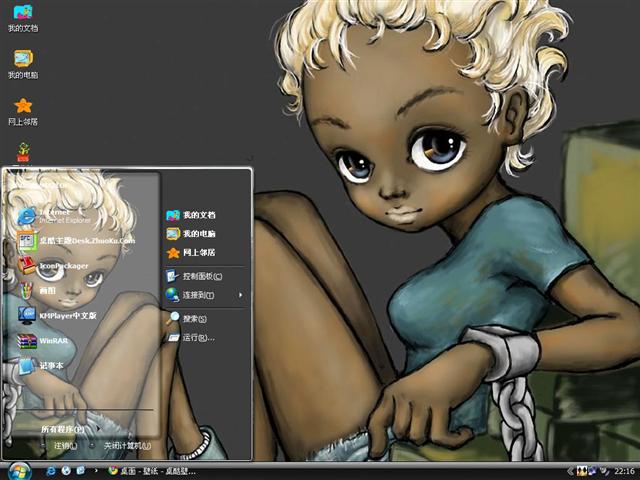Expand quick launch overflow chevron
The height and width of the screenshot is (480, 640).
click(x=96, y=471)
